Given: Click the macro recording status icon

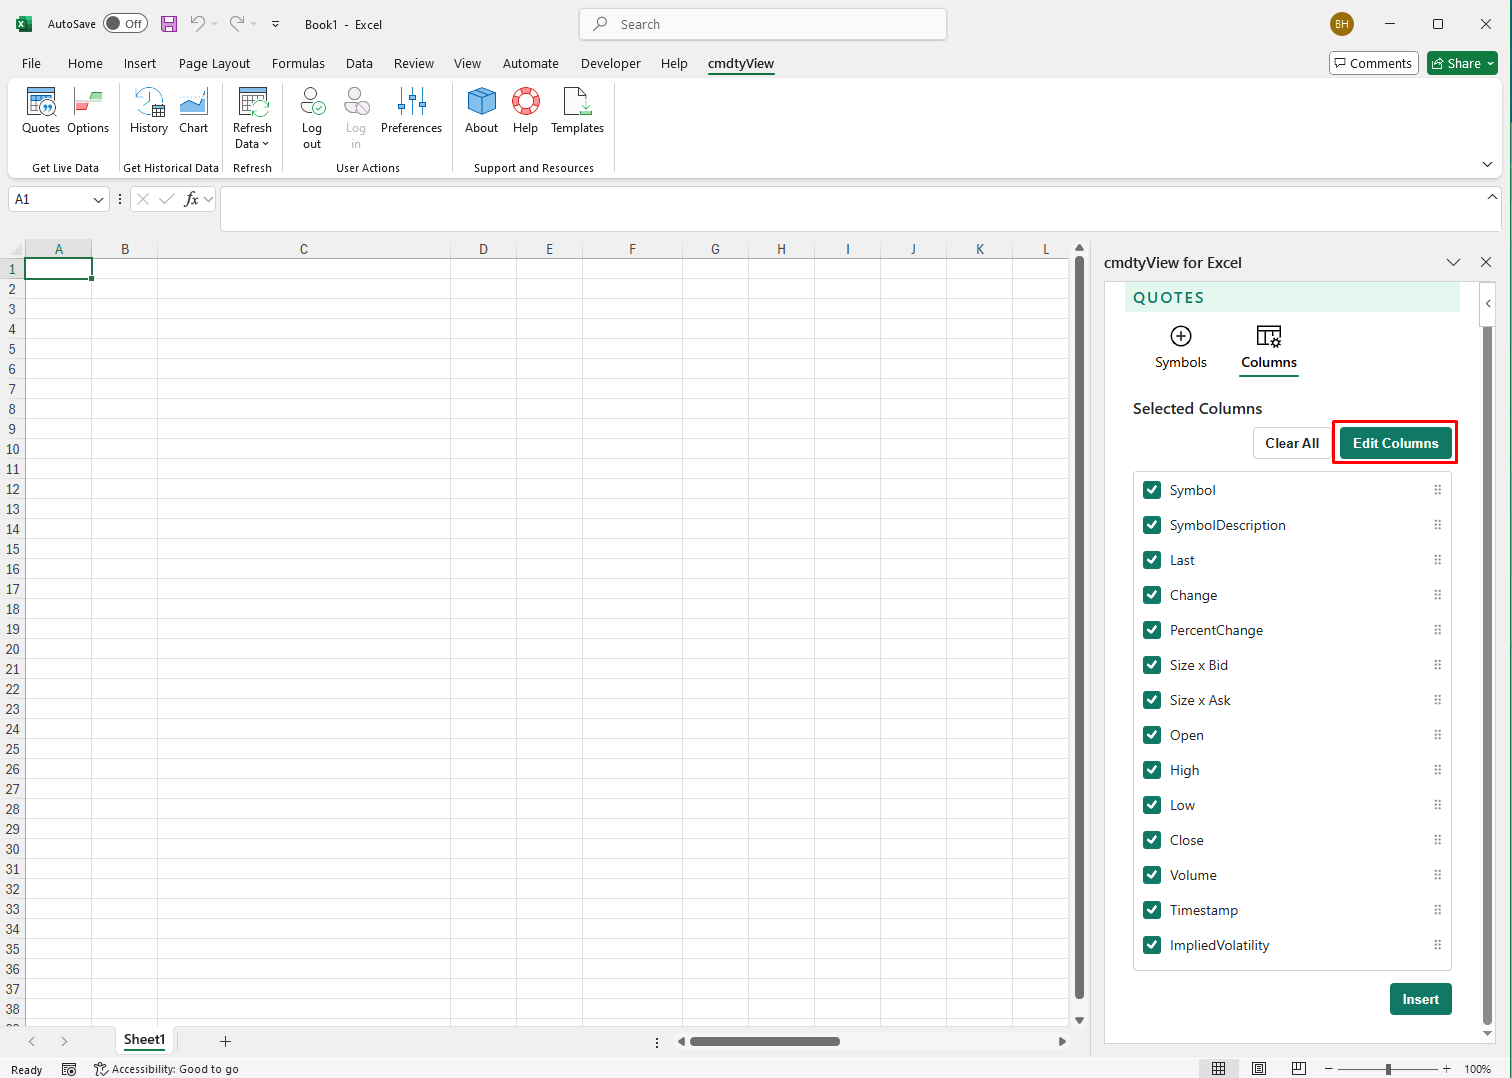Looking at the screenshot, I should [69, 1069].
